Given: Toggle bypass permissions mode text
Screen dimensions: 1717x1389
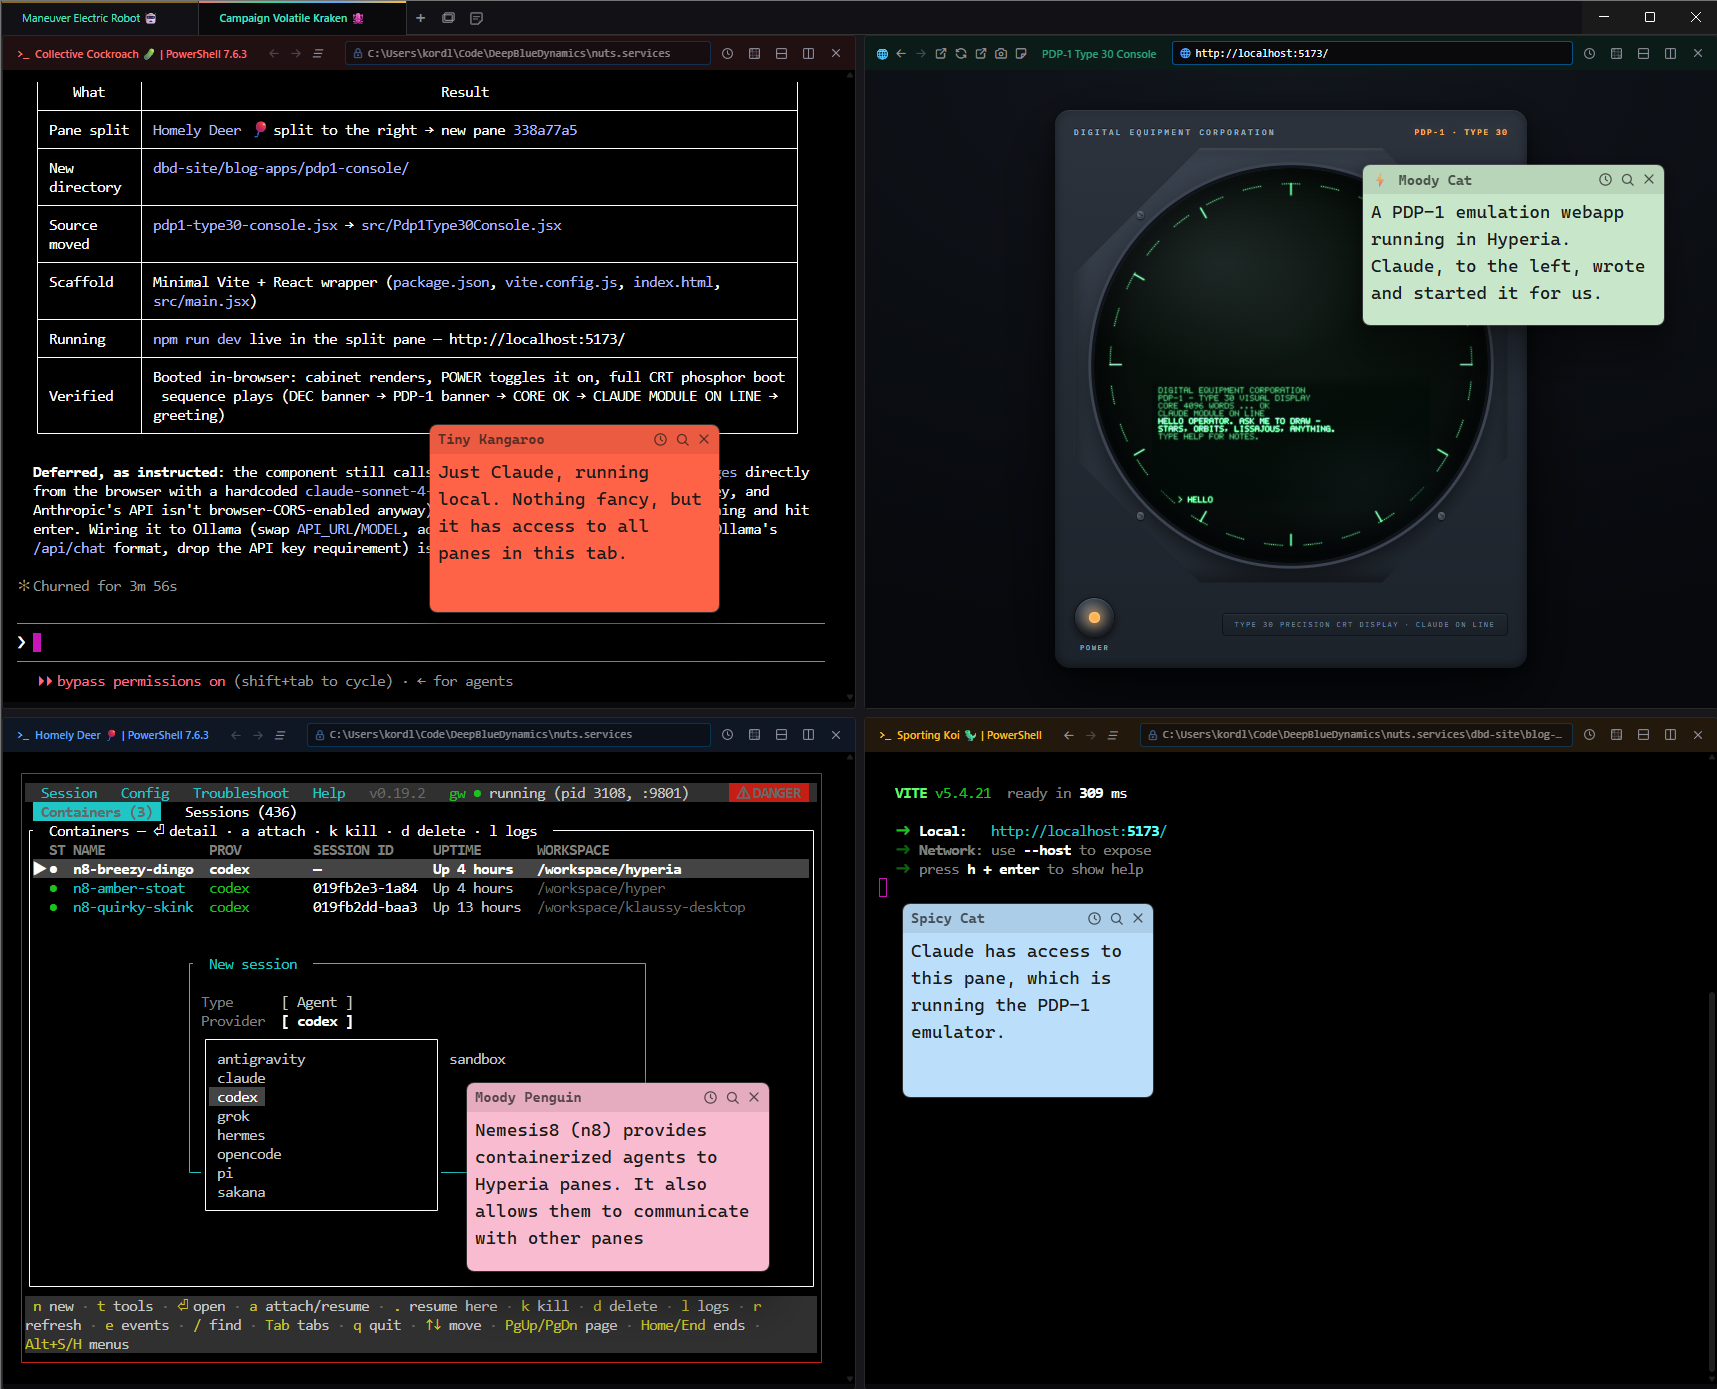Looking at the screenshot, I should pos(141,681).
